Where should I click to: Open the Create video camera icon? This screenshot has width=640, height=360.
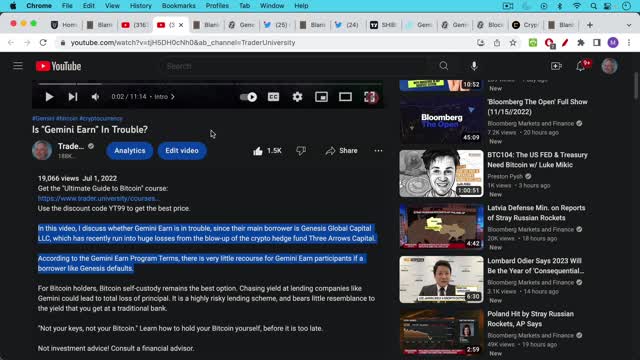[556, 66]
